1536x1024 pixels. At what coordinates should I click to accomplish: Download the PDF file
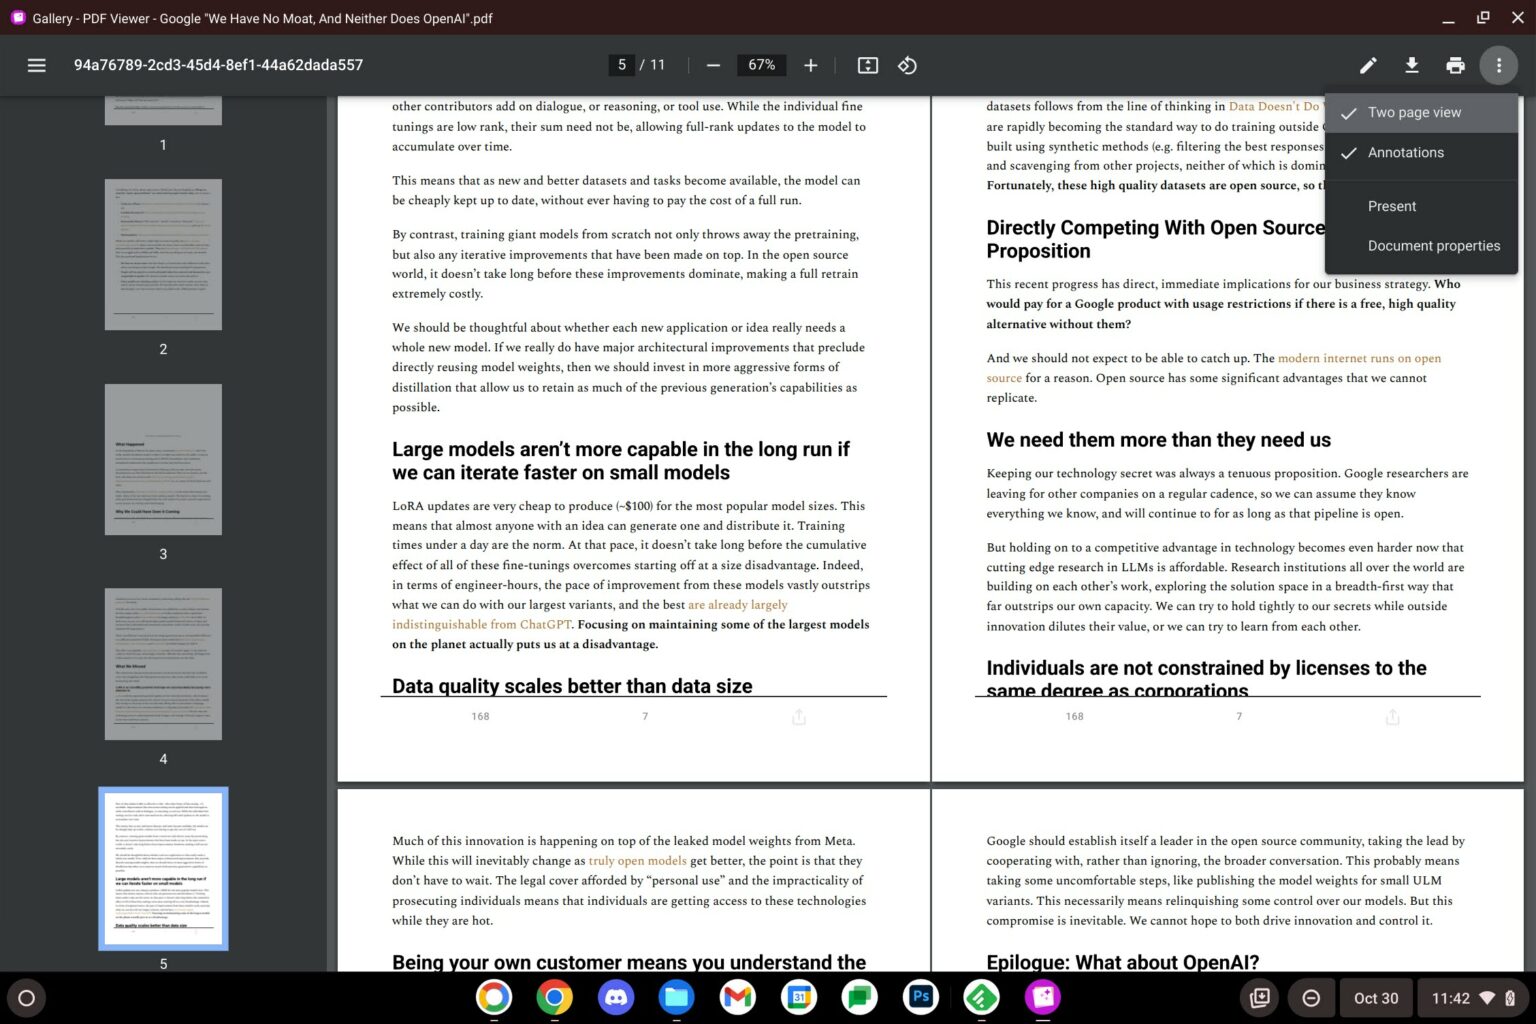[1412, 65]
